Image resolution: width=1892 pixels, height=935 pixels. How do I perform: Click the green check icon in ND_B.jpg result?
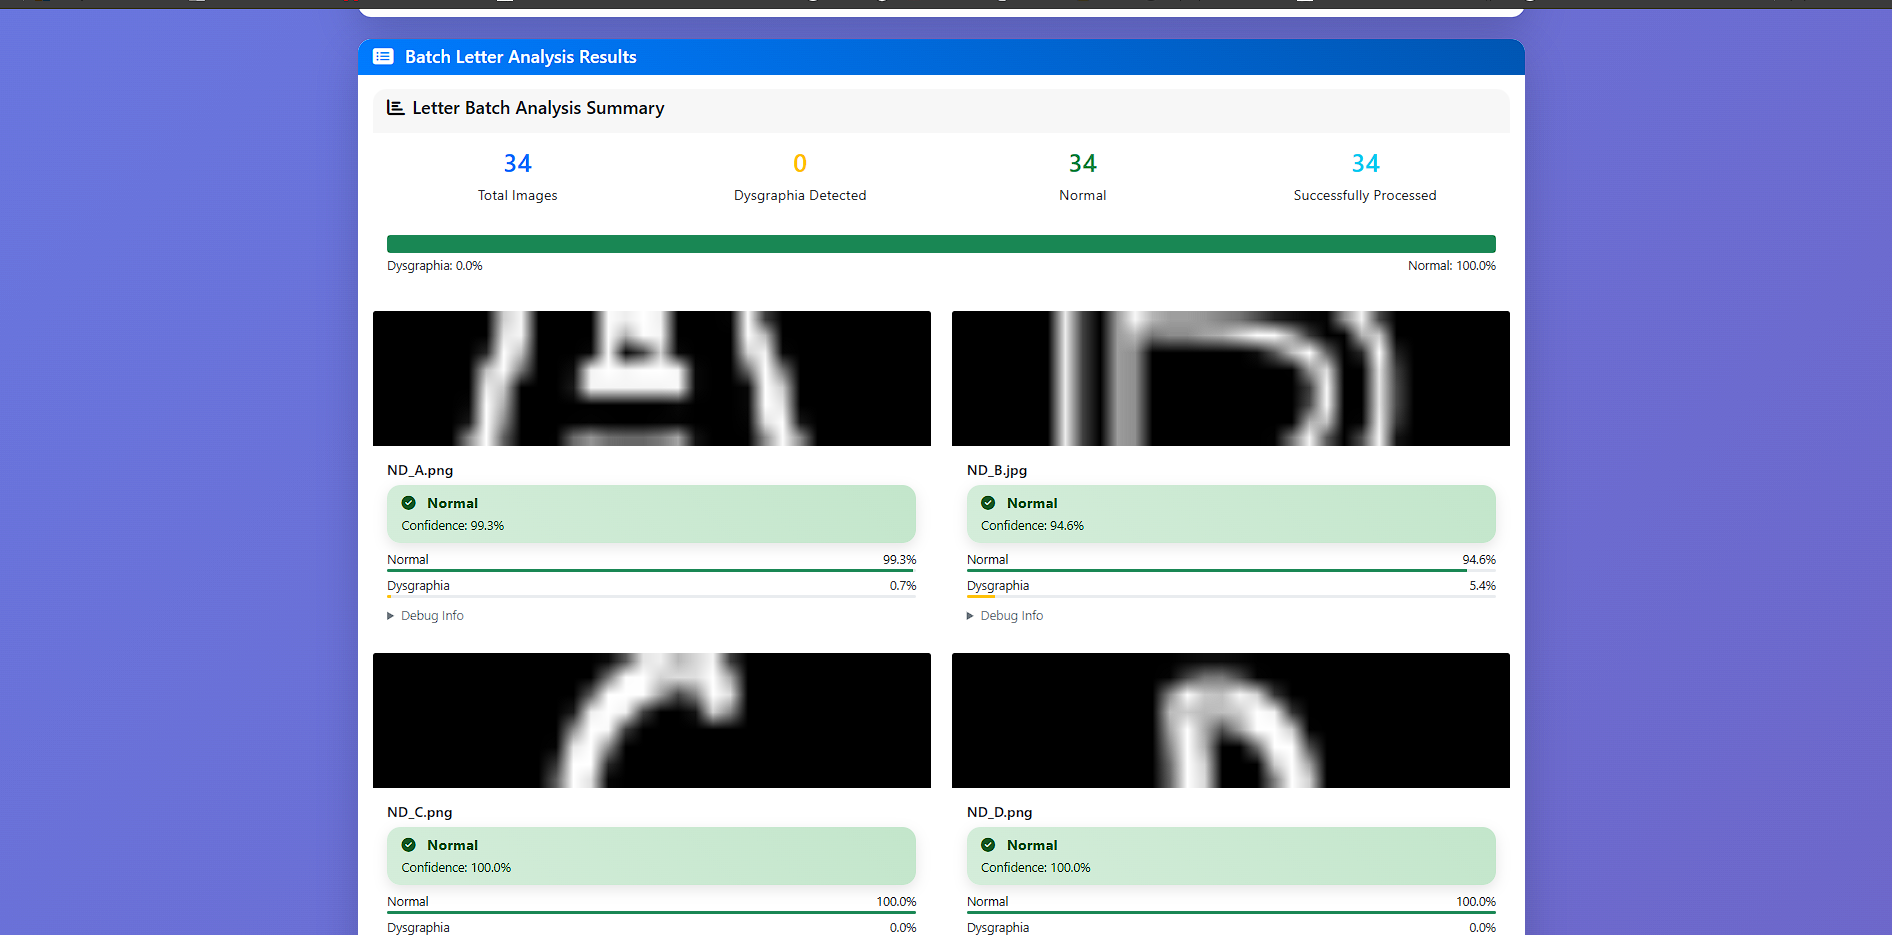pos(988,503)
